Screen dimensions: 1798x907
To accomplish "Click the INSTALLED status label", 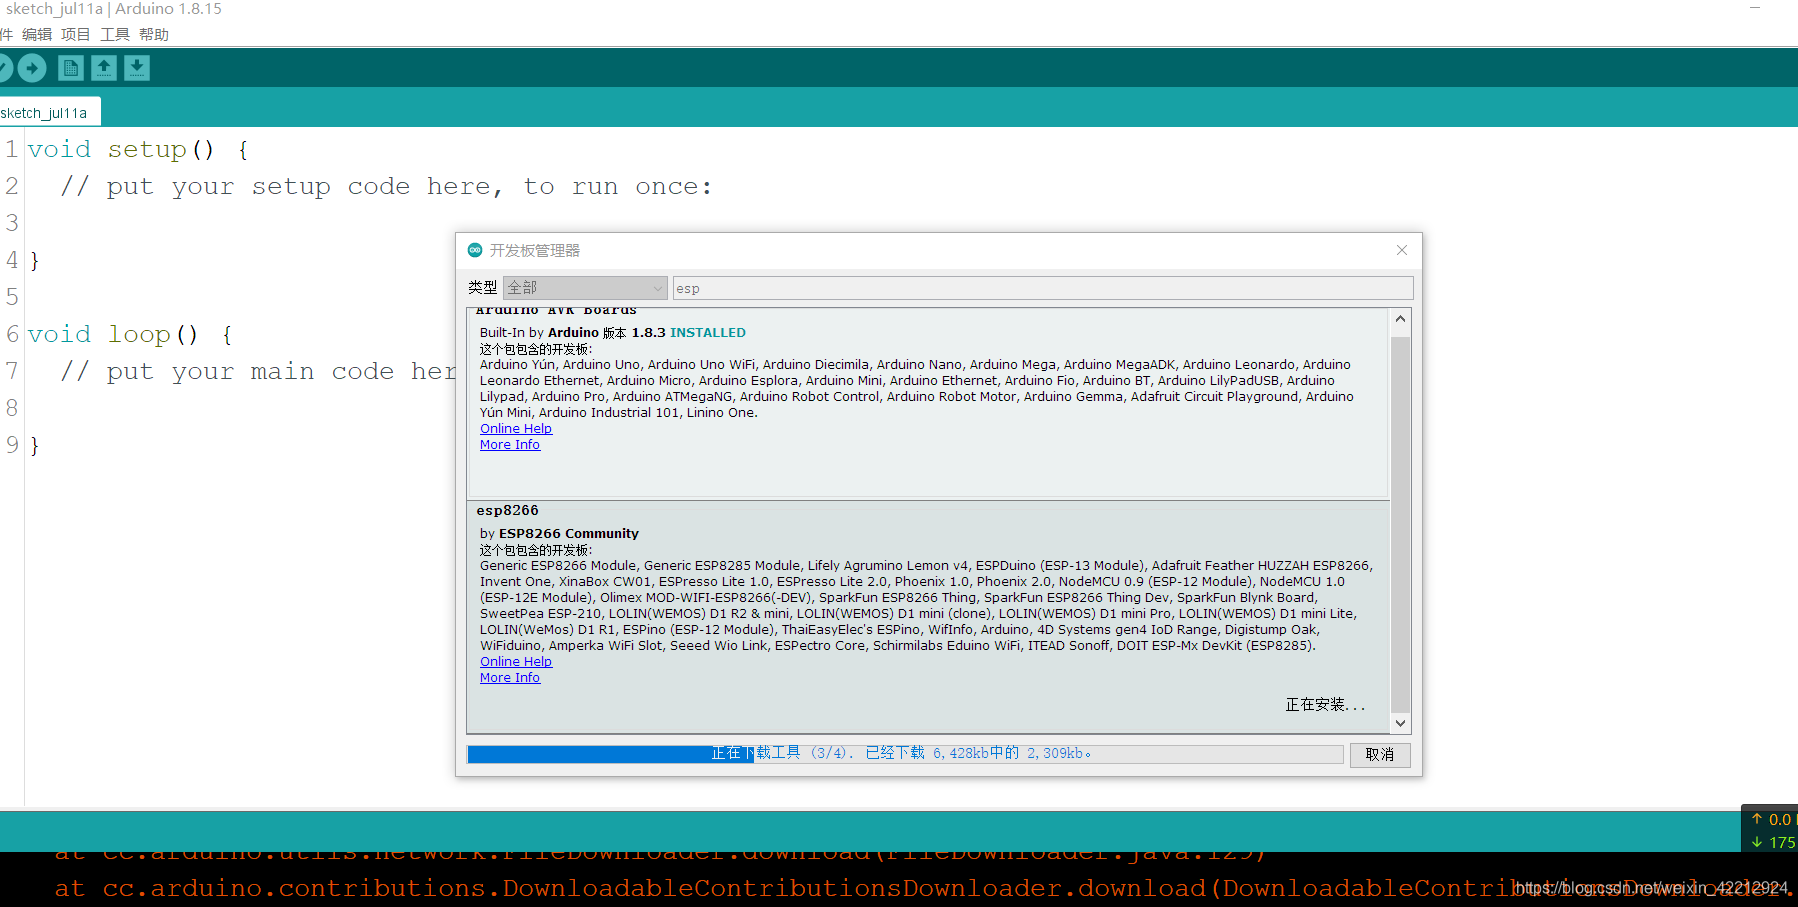I will click(708, 333).
